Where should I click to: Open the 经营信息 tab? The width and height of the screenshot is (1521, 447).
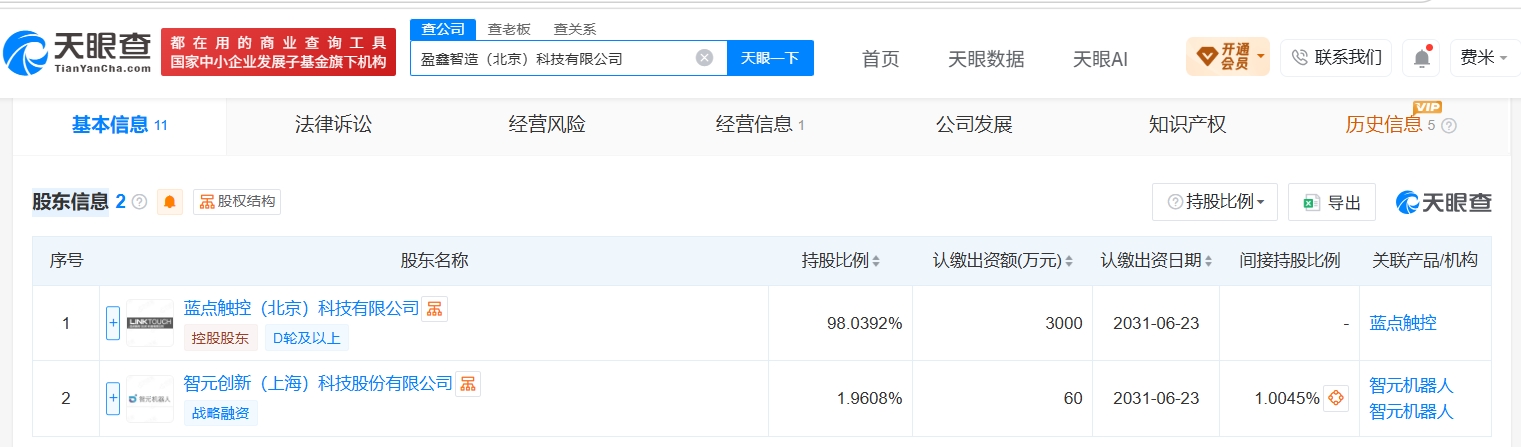pyautogui.click(x=760, y=125)
